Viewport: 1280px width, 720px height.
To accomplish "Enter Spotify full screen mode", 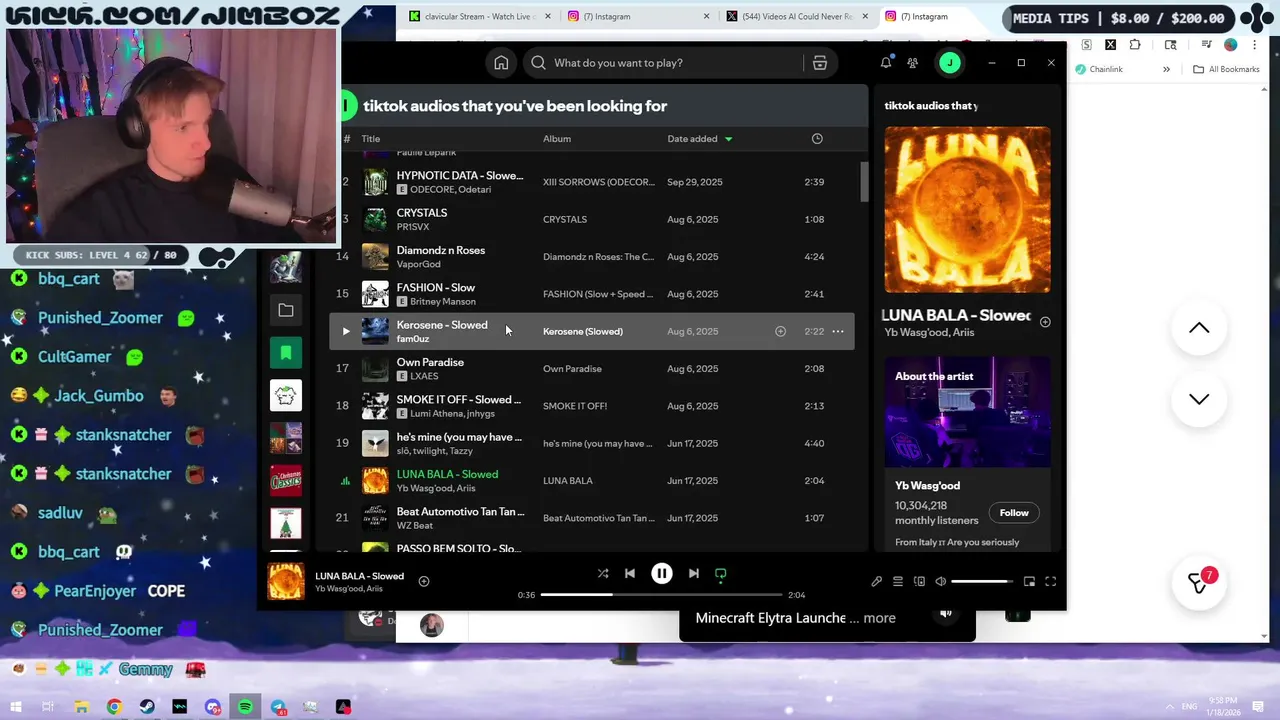I will coord(1051,582).
